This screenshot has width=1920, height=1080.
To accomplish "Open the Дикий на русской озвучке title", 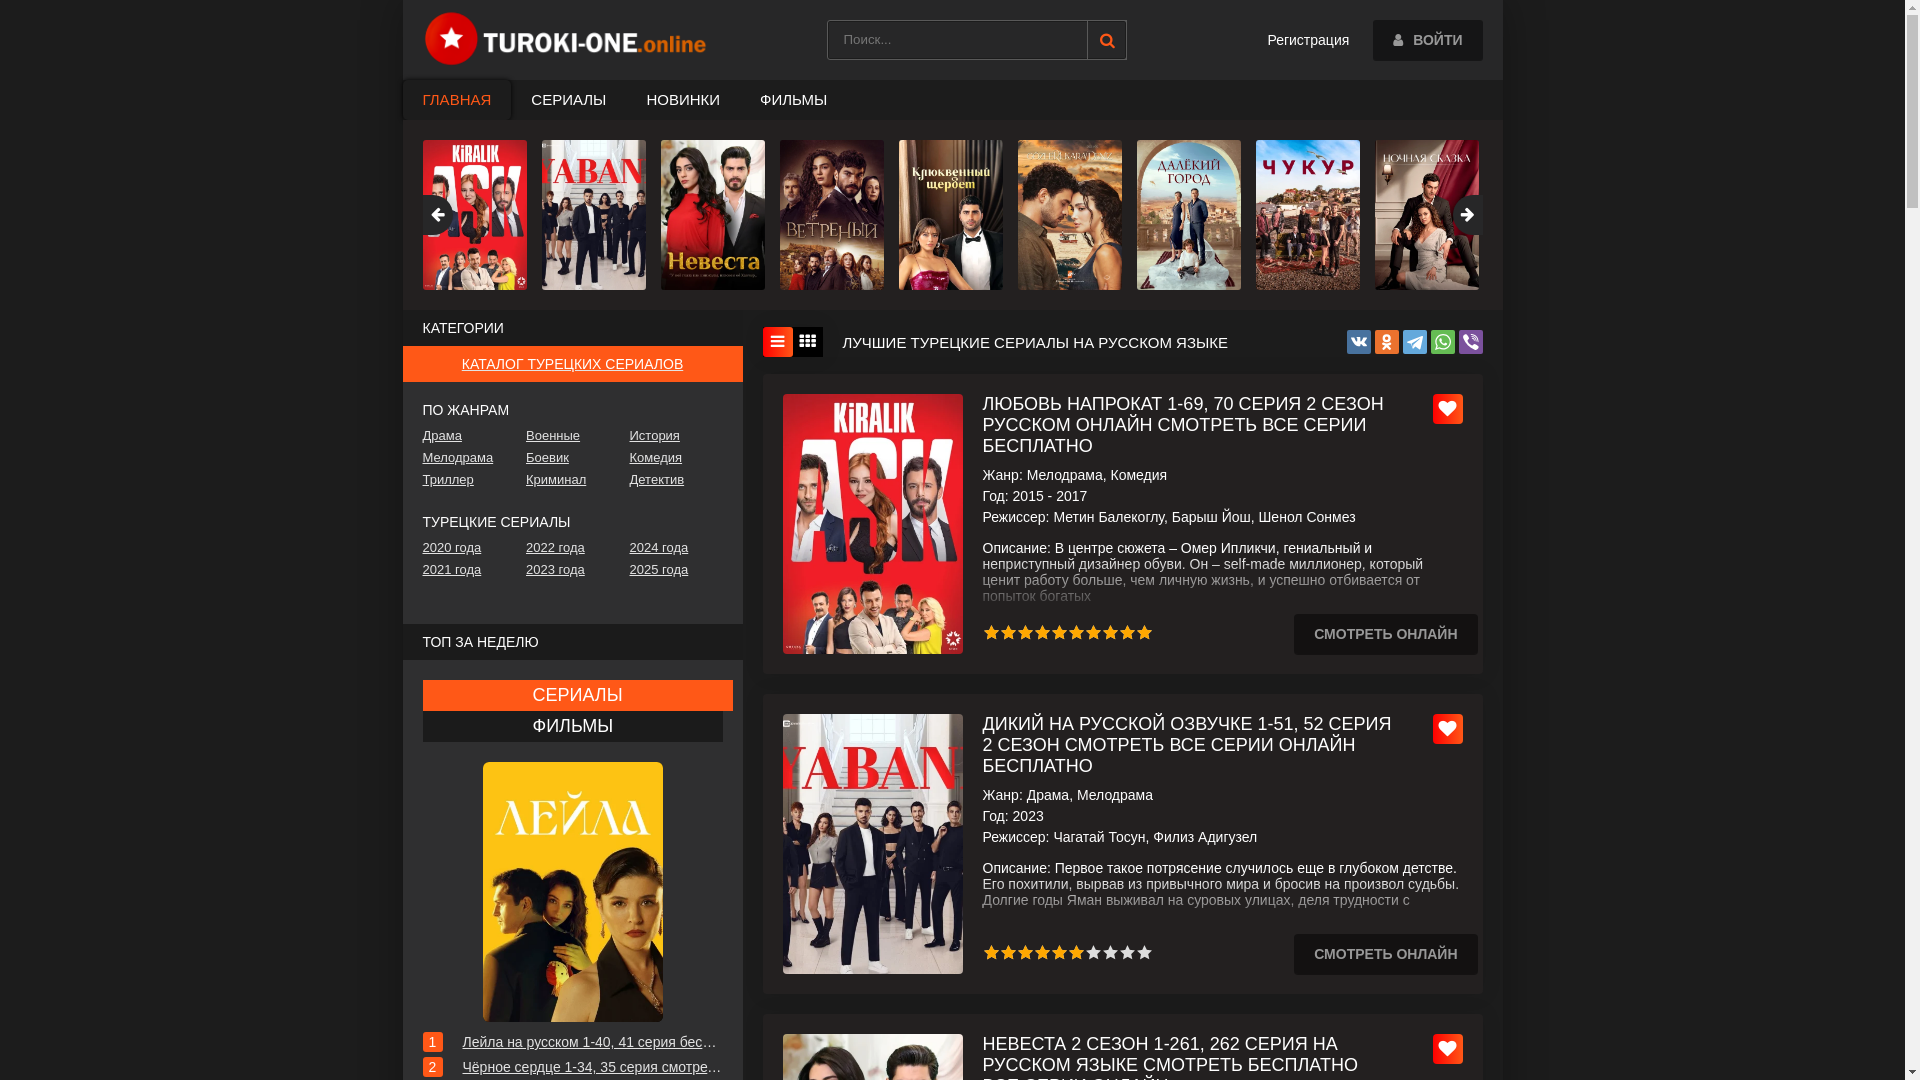I will pos(1186,745).
